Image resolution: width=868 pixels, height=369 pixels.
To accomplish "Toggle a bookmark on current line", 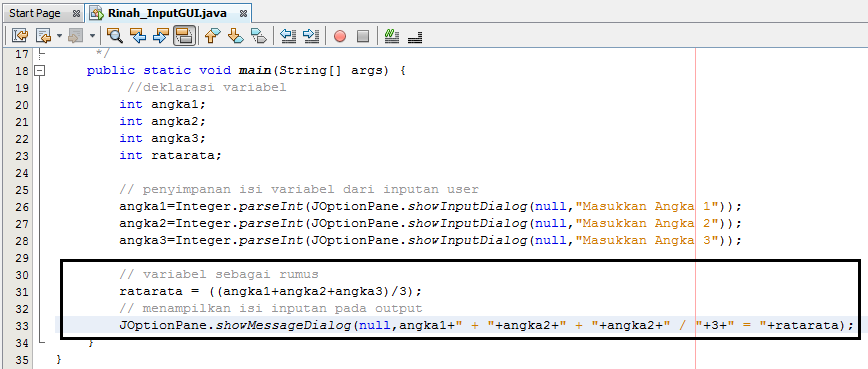I will point(259,36).
